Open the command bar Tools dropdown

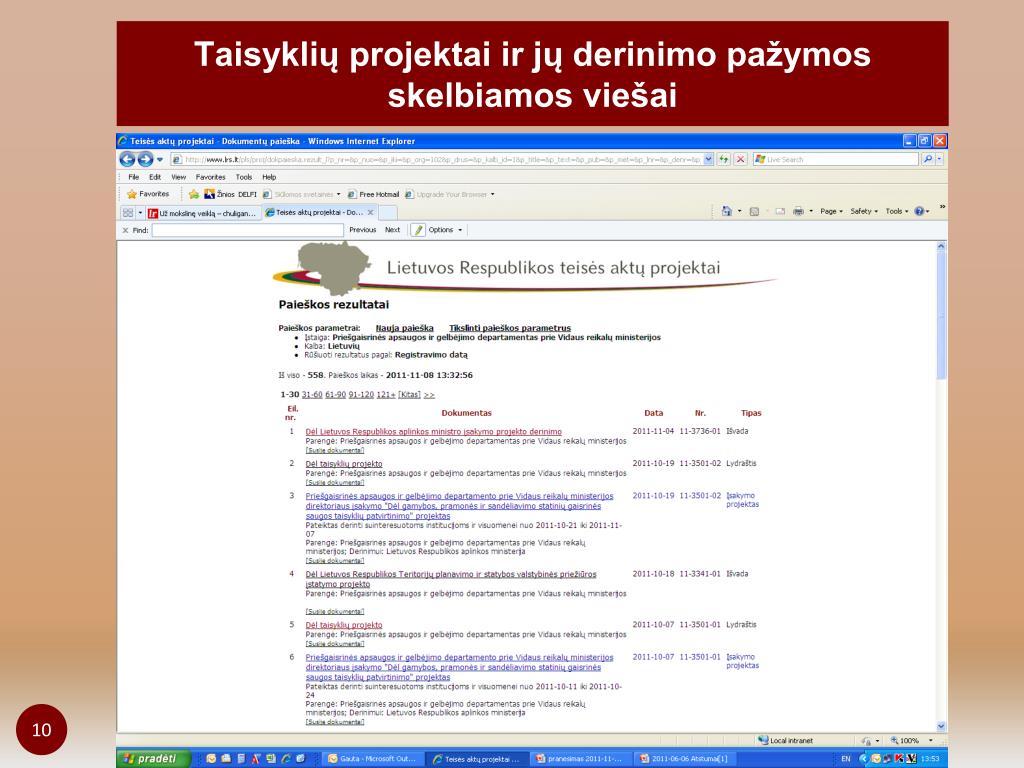[897, 211]
